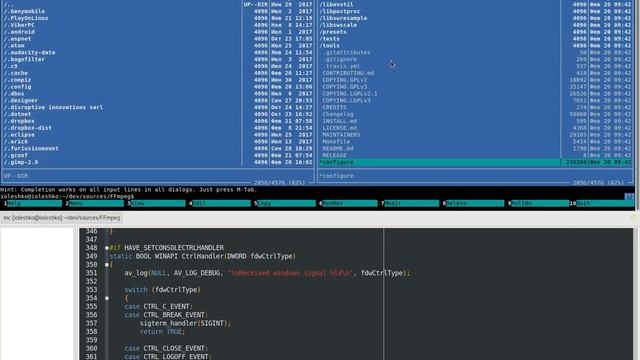The height and width of the screenshot is (360, 640).
Task: Select /.bogofilter directory in left panel
Action: coord(24,59)
